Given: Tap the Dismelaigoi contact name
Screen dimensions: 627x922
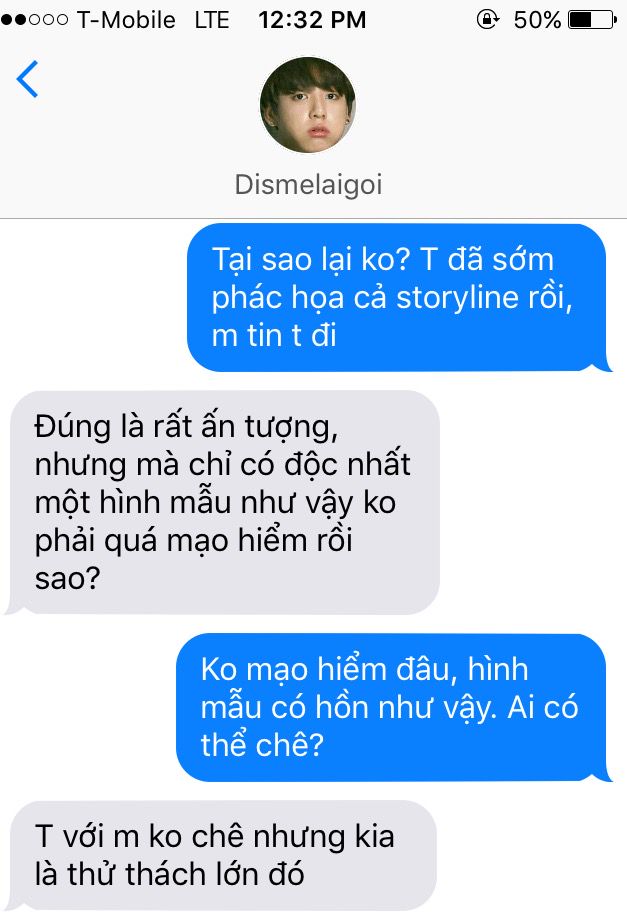Looking at the screenshot, I should coord(308,185).
